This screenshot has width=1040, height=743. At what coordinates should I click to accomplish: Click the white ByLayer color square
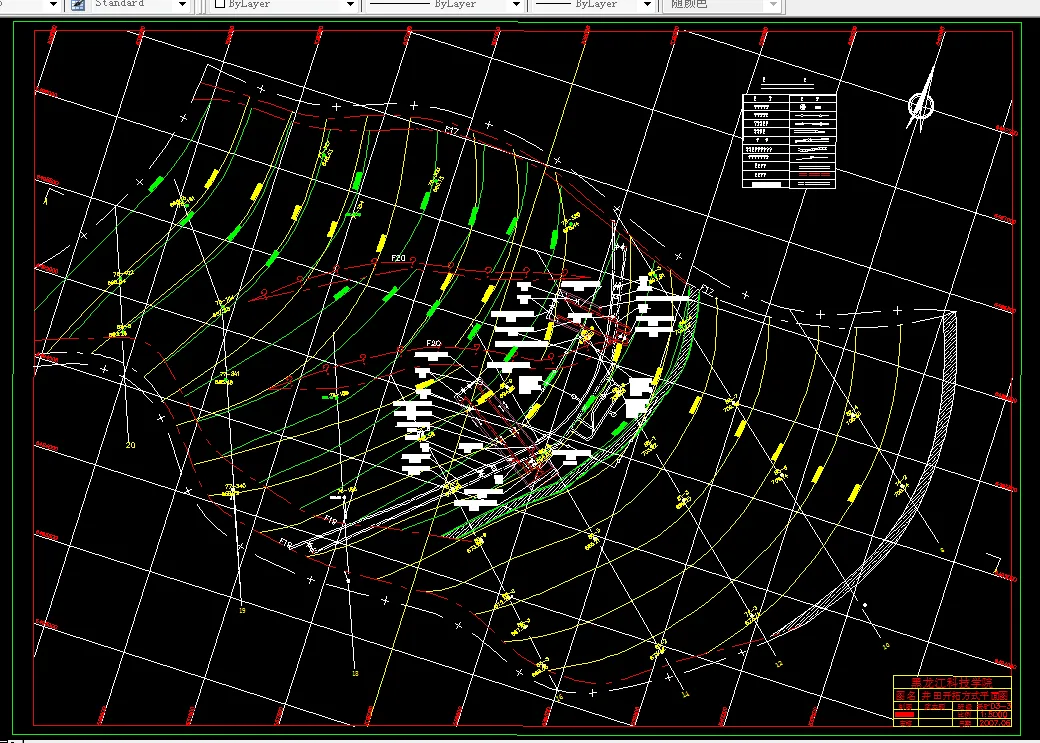pyautogui.click(x=220, y=5)
